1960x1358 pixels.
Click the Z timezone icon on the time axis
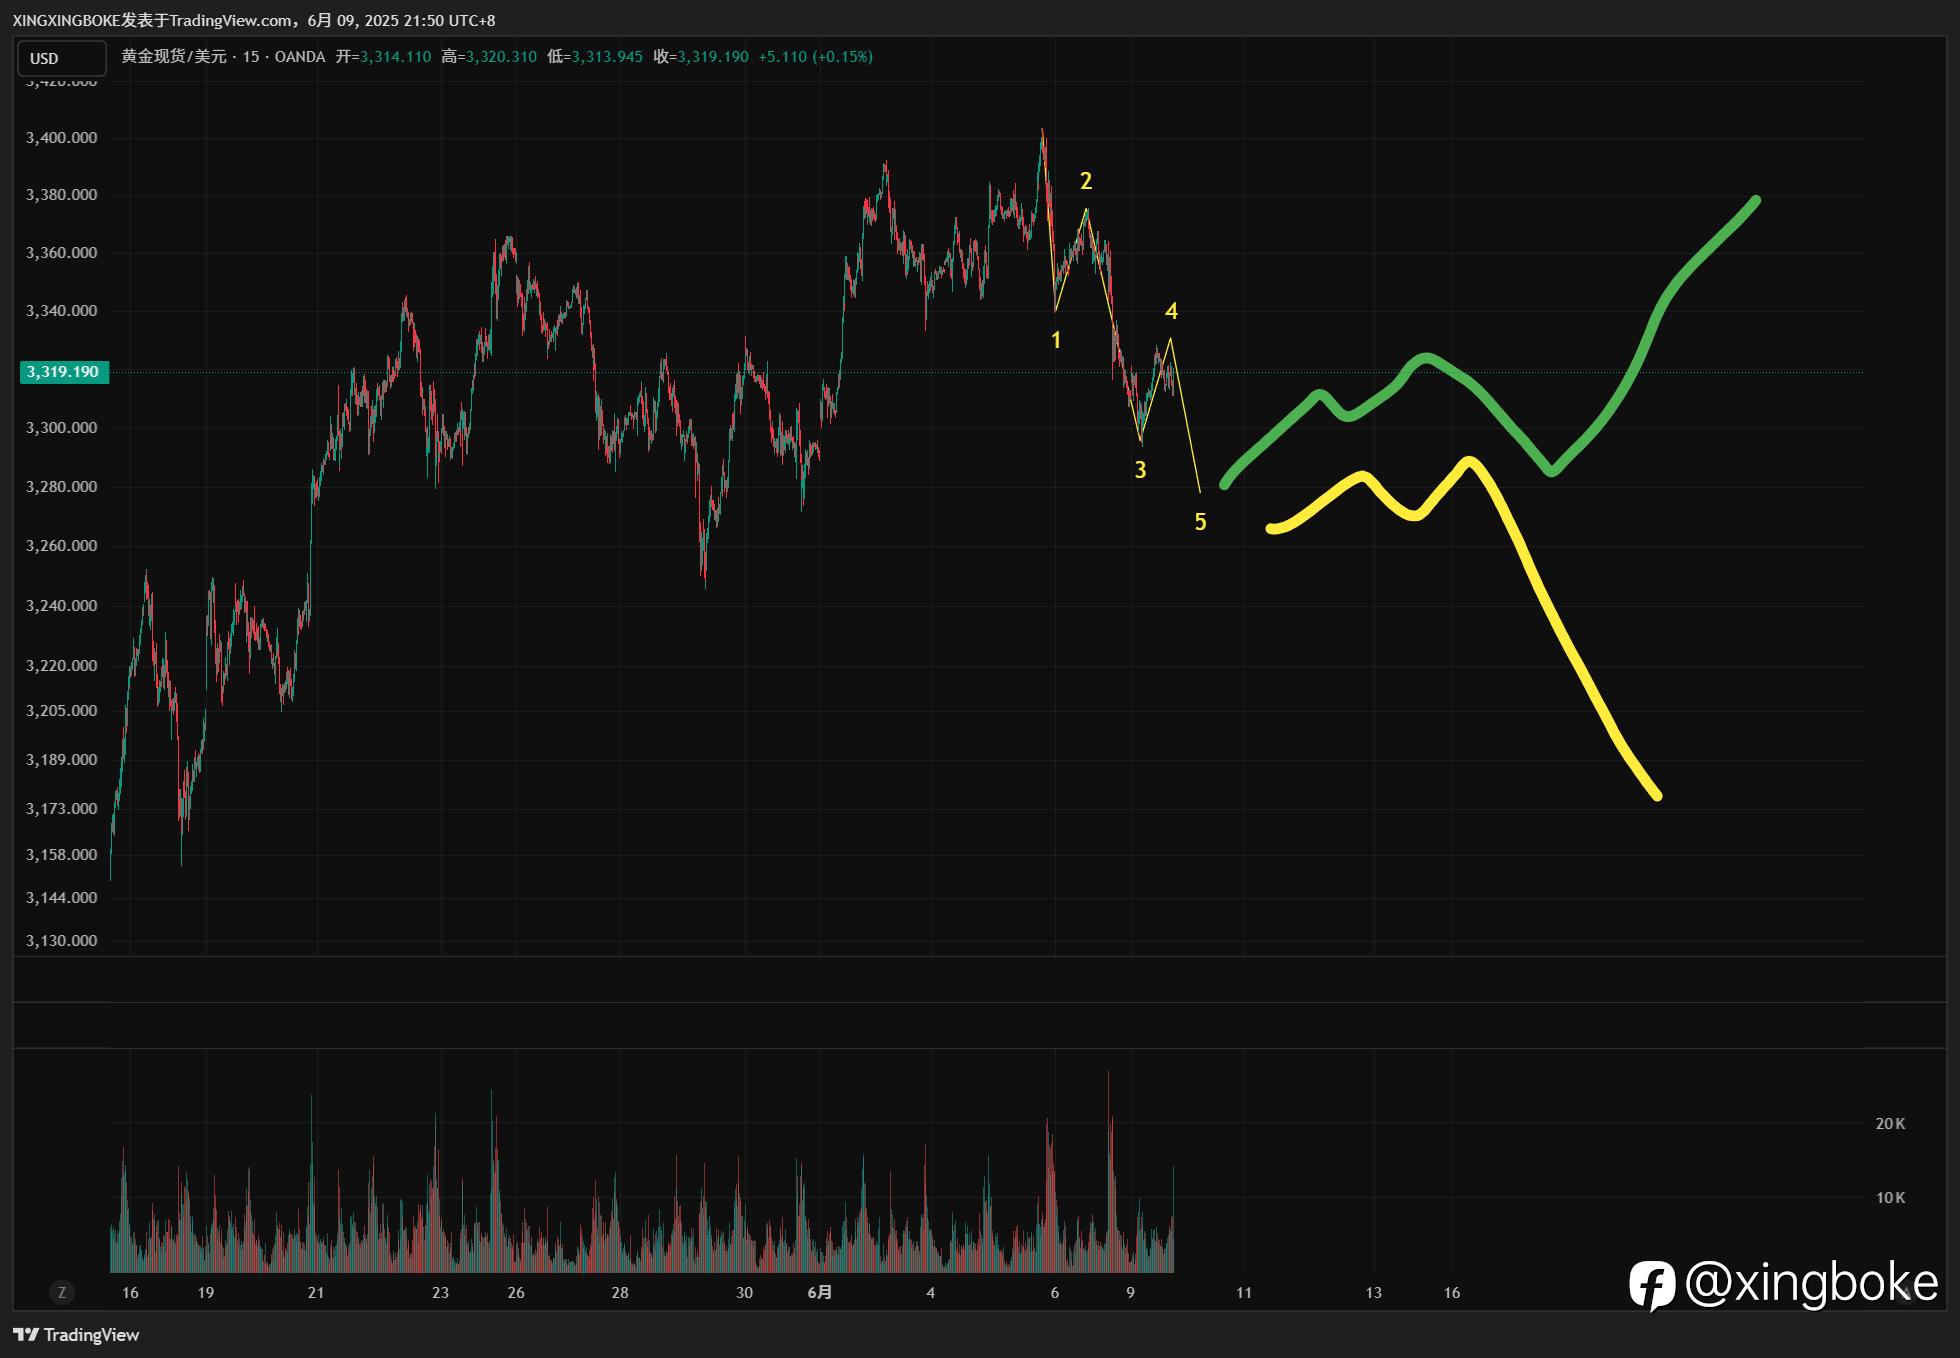click(x=62, y=1292)
